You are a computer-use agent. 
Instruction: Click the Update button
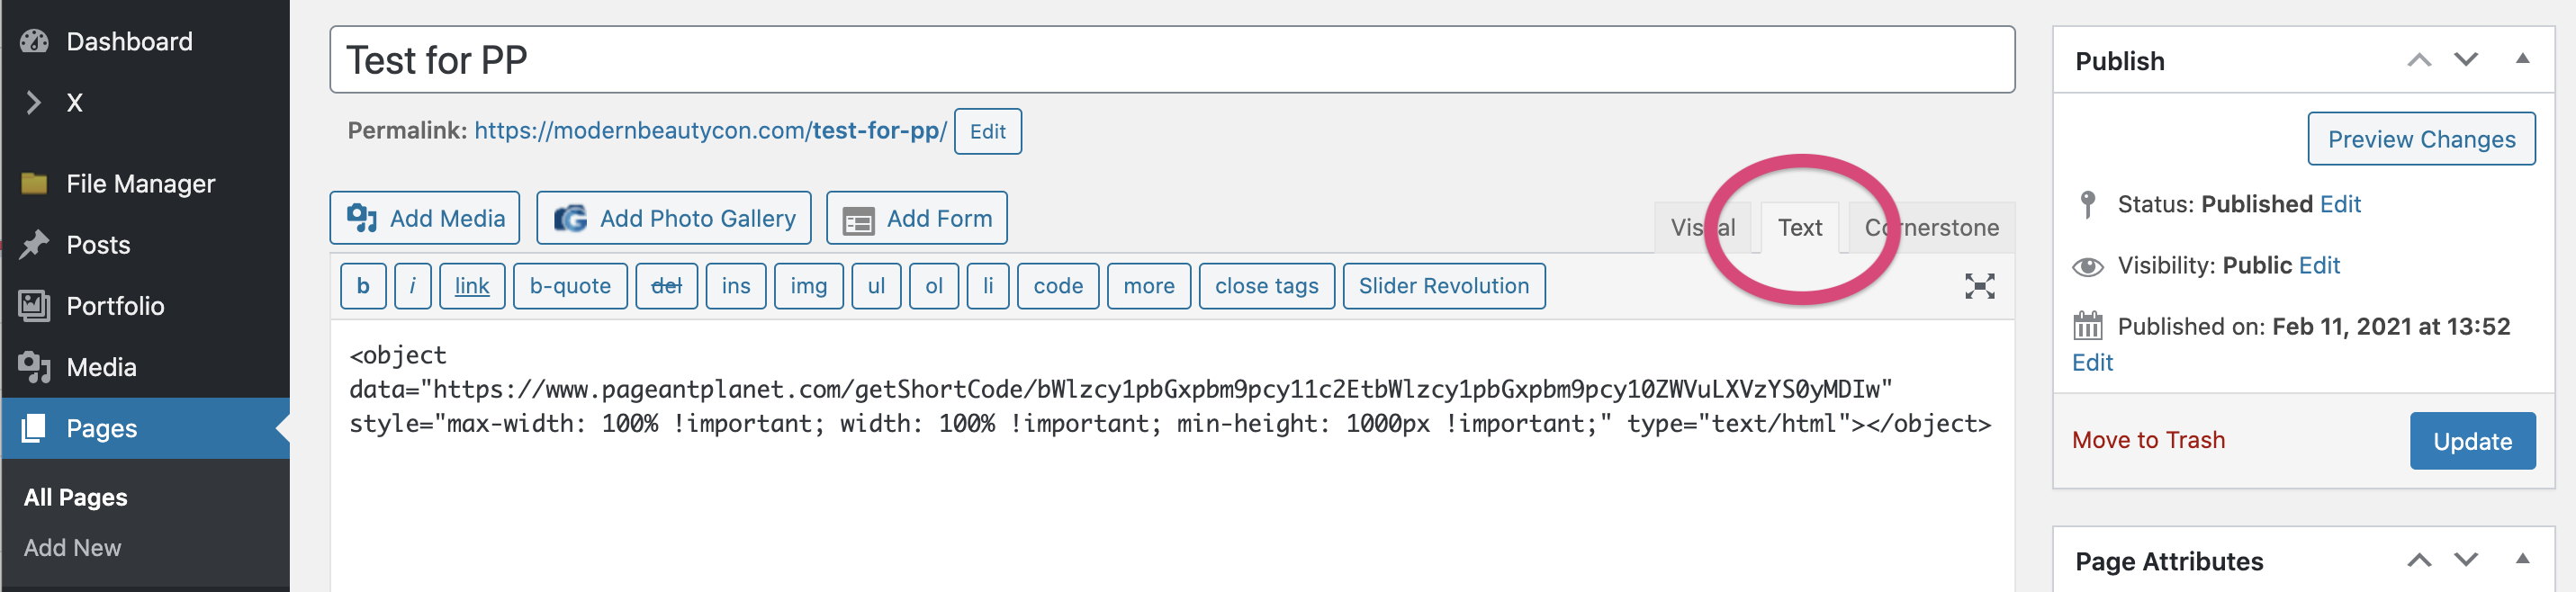click(x=2472, y=441)
